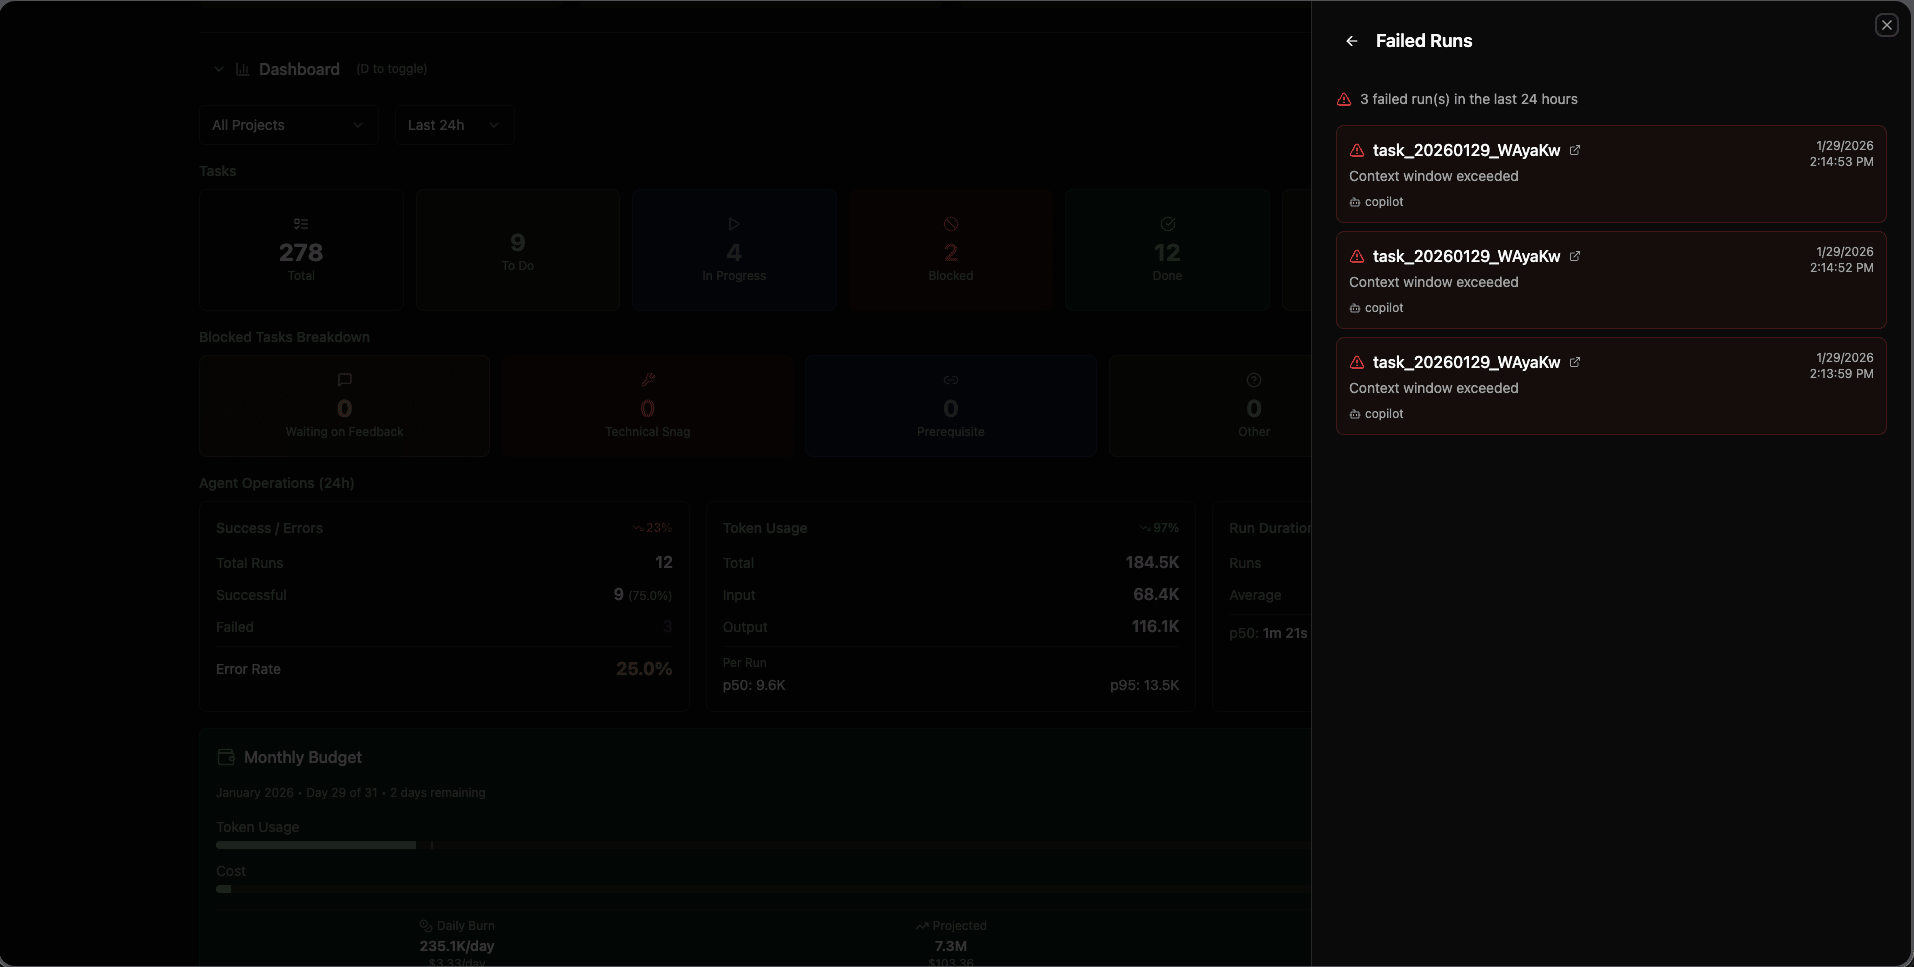Click the copilot agent icon on the 2:13:59 PM run
Image resolution: width=1914 pixels, height=967 pixels.
(1355, 414)
